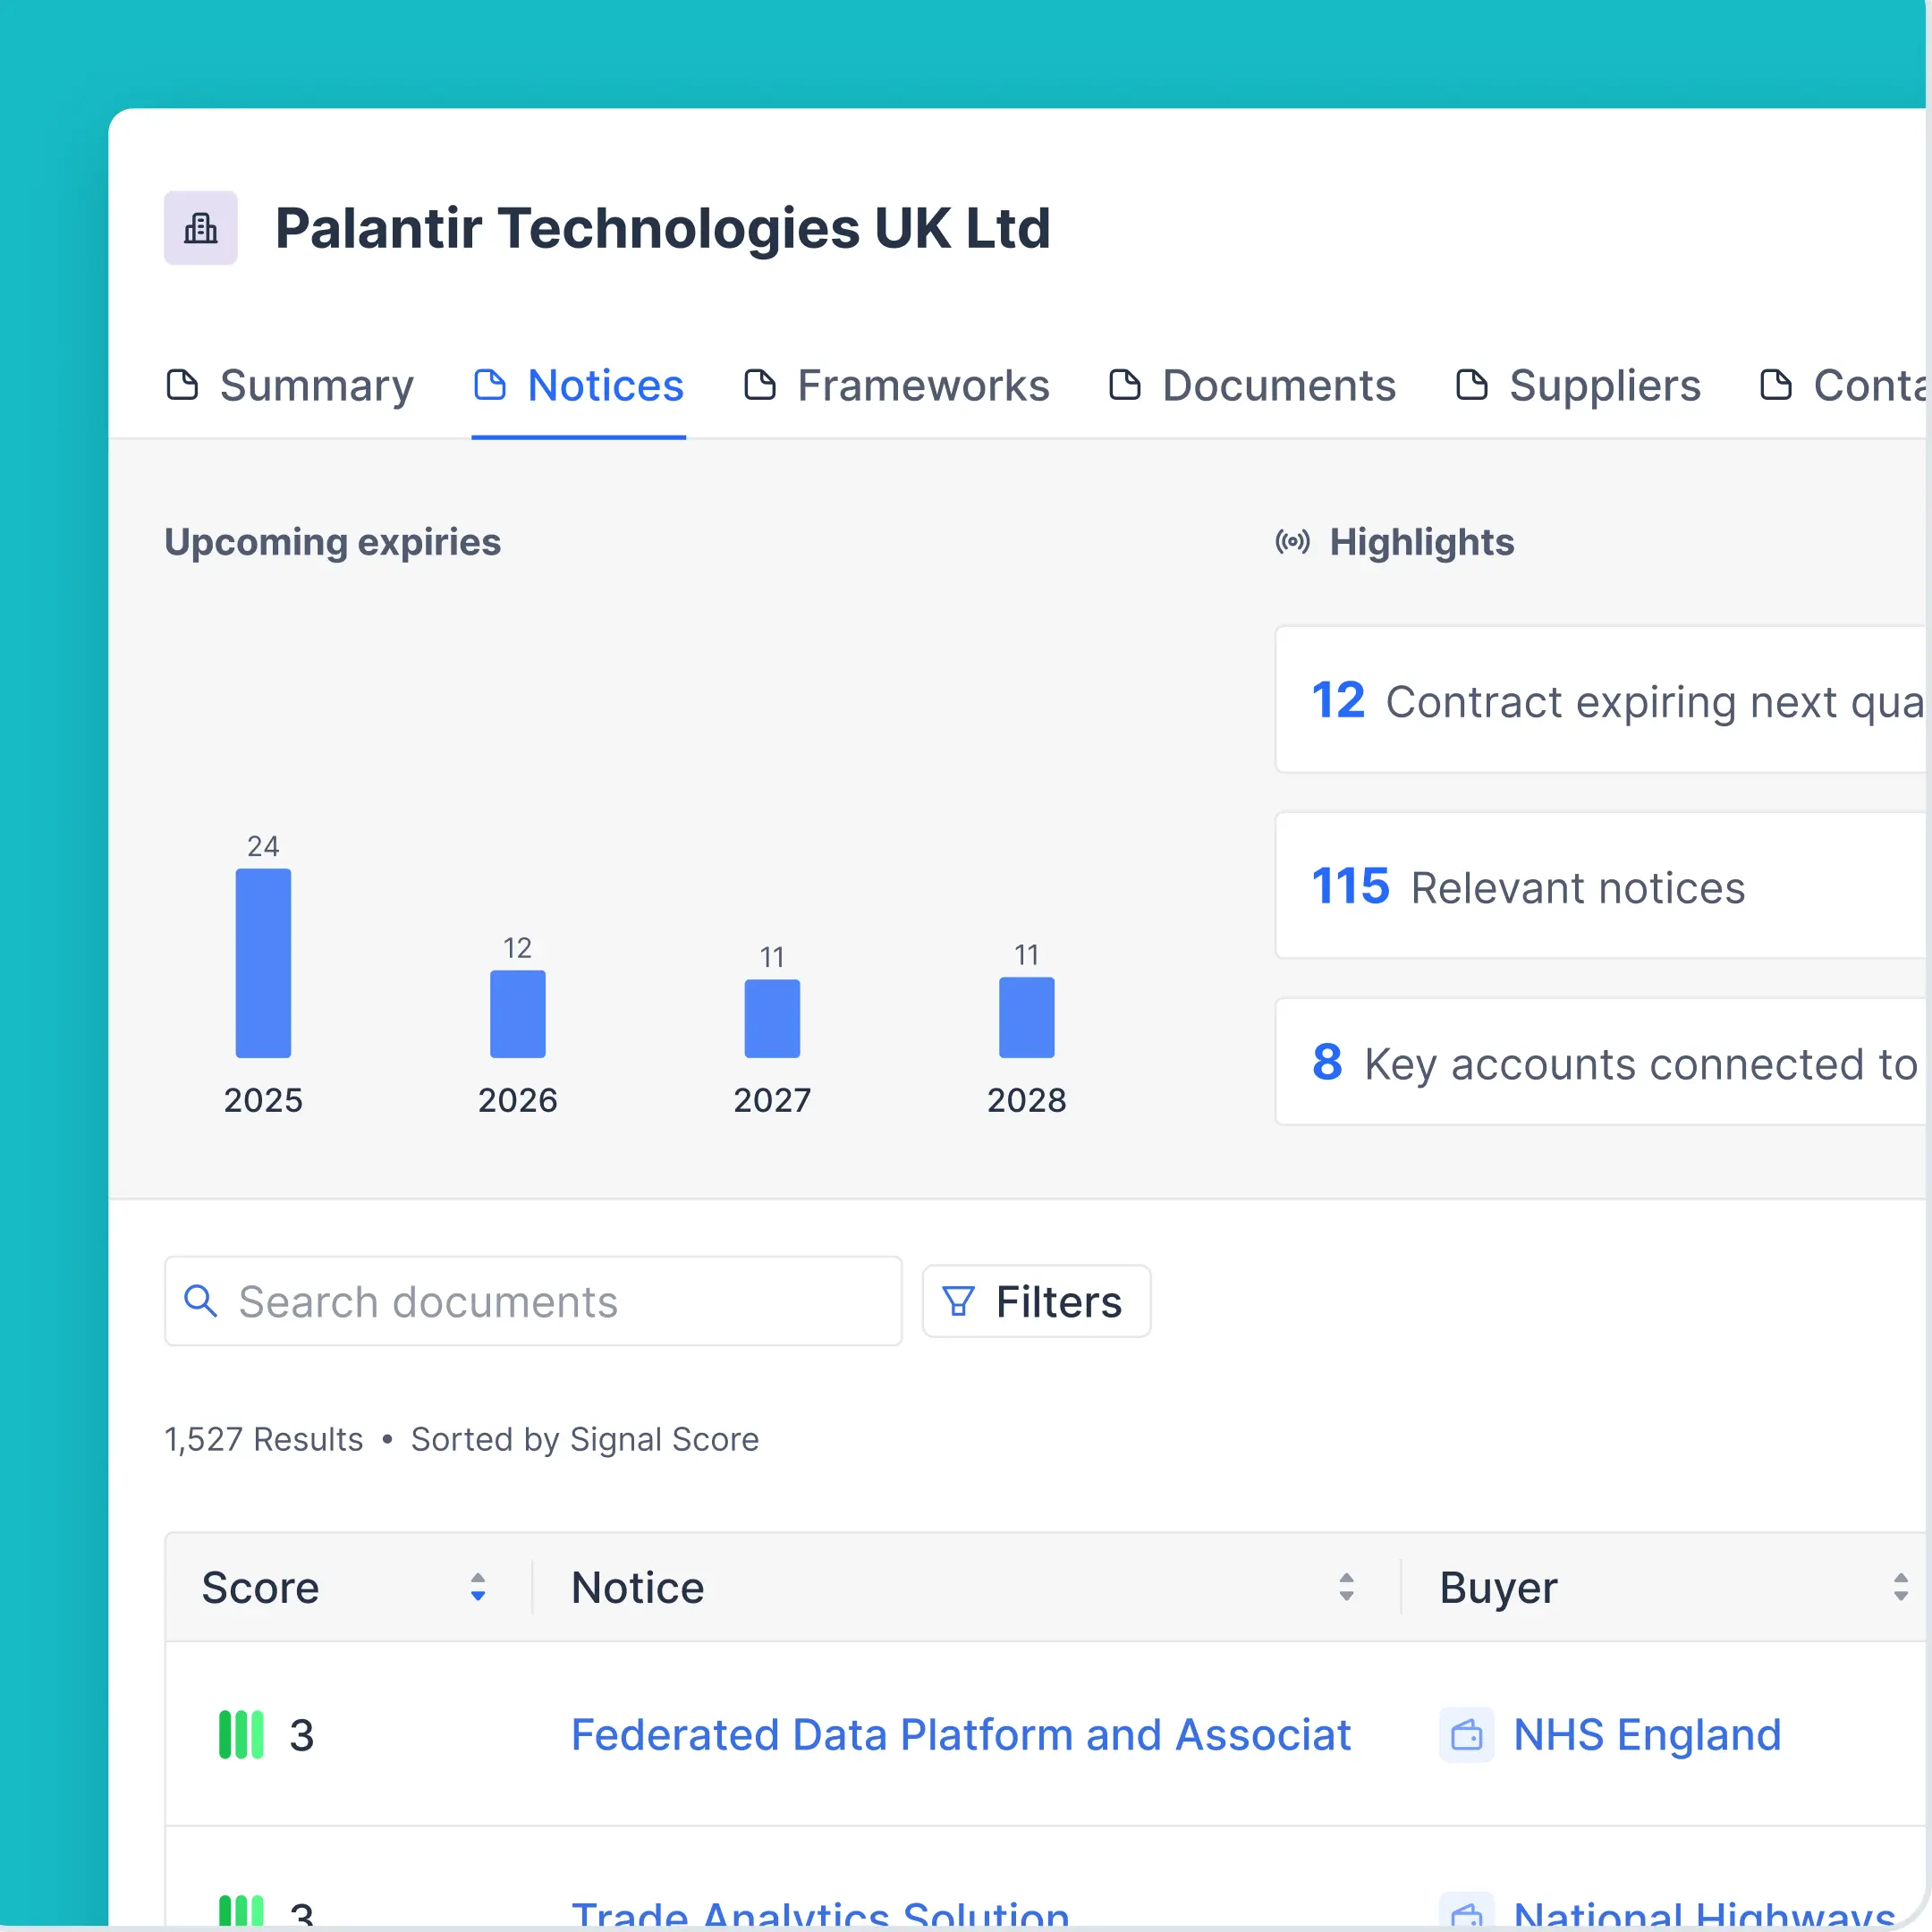Click the 2026 expiries bar

tap(518, 1014)
